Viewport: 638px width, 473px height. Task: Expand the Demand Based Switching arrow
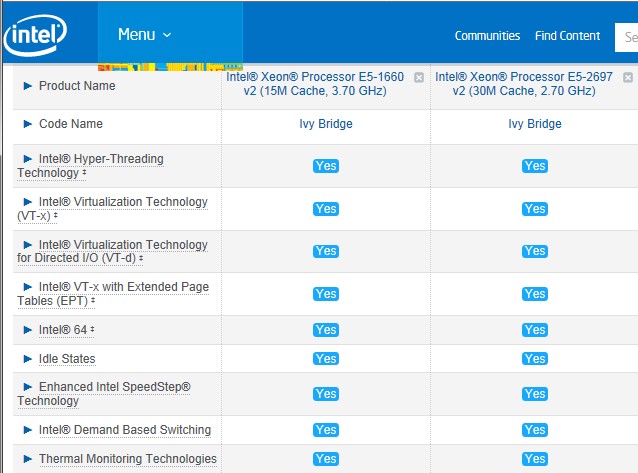[x=28, y=430]
